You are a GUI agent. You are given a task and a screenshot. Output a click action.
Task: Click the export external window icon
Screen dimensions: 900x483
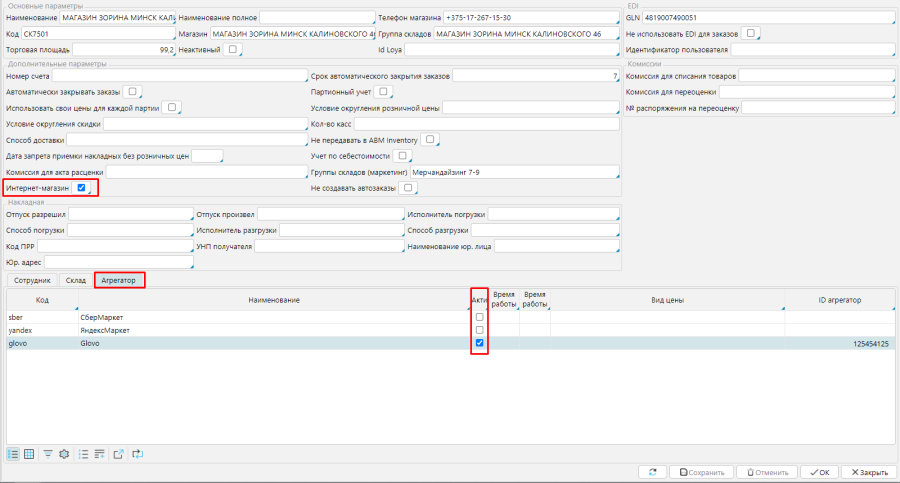pyautogui.click(x=118, y=454)
